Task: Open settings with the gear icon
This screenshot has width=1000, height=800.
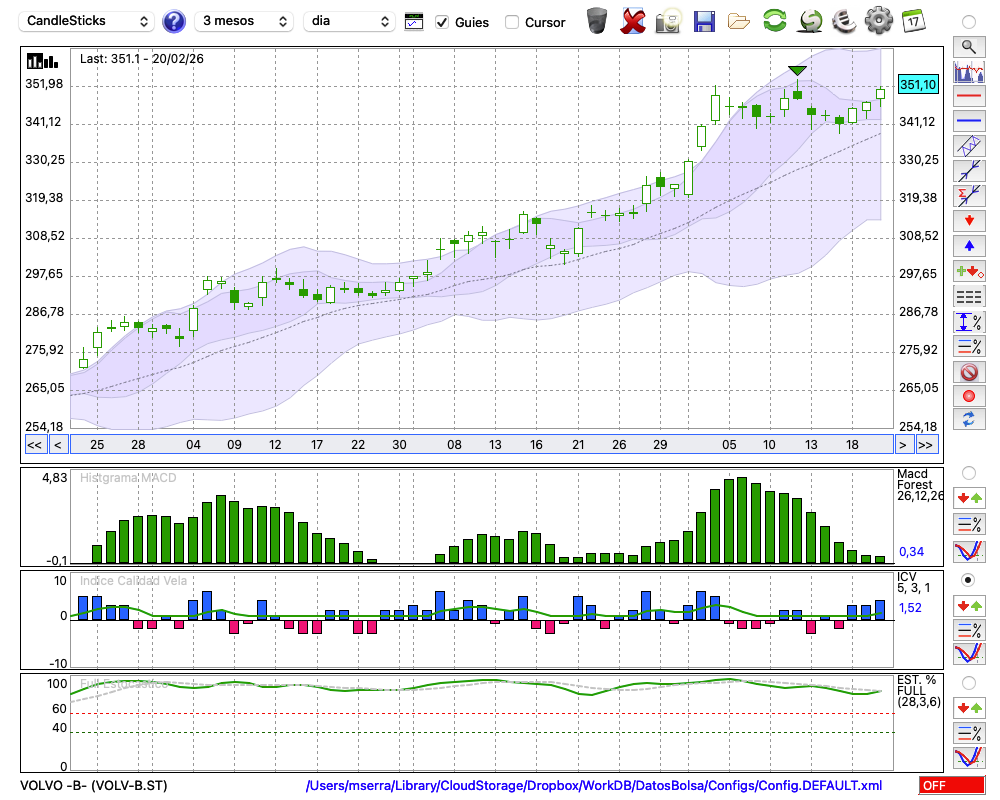Action: [x=878, y=21]
